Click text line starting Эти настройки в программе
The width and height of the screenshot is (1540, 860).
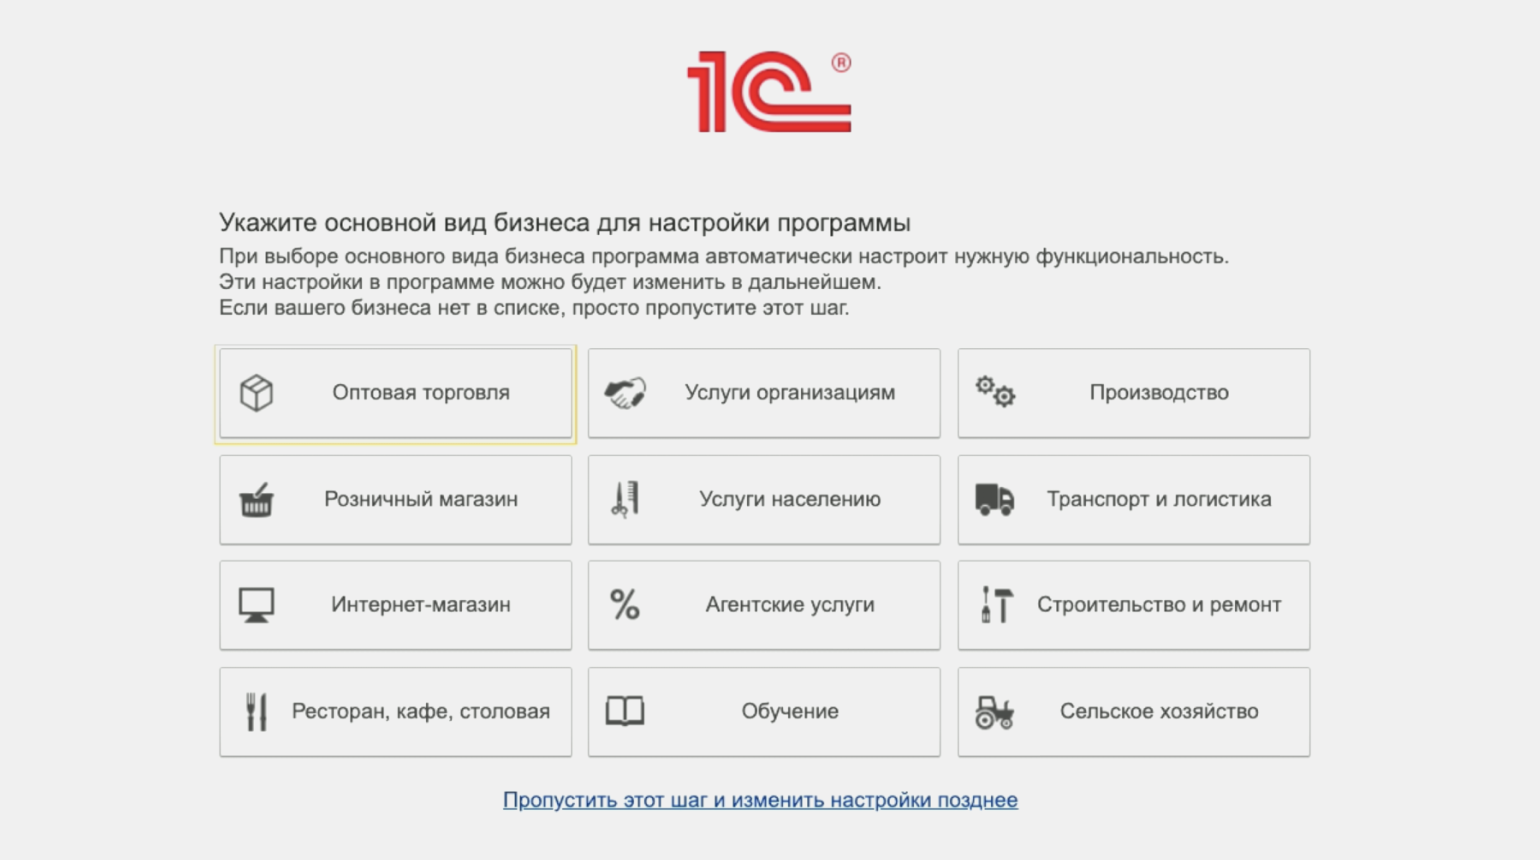[x=550, y=282]
